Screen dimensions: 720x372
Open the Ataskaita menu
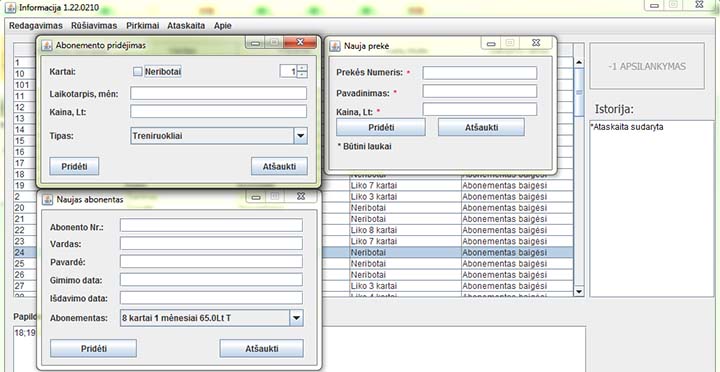(186, 26)
